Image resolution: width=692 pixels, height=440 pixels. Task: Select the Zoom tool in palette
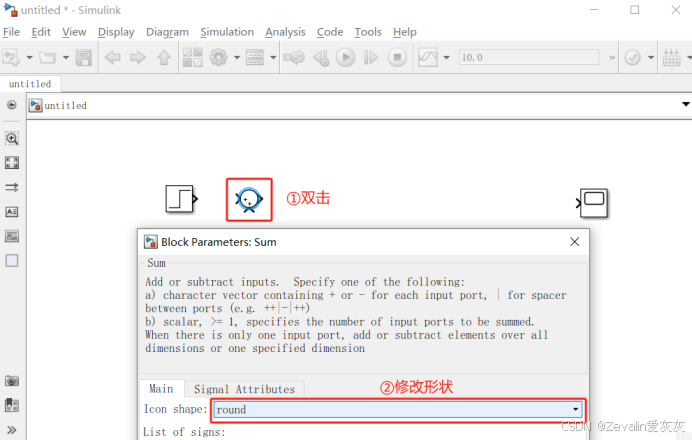12,139
